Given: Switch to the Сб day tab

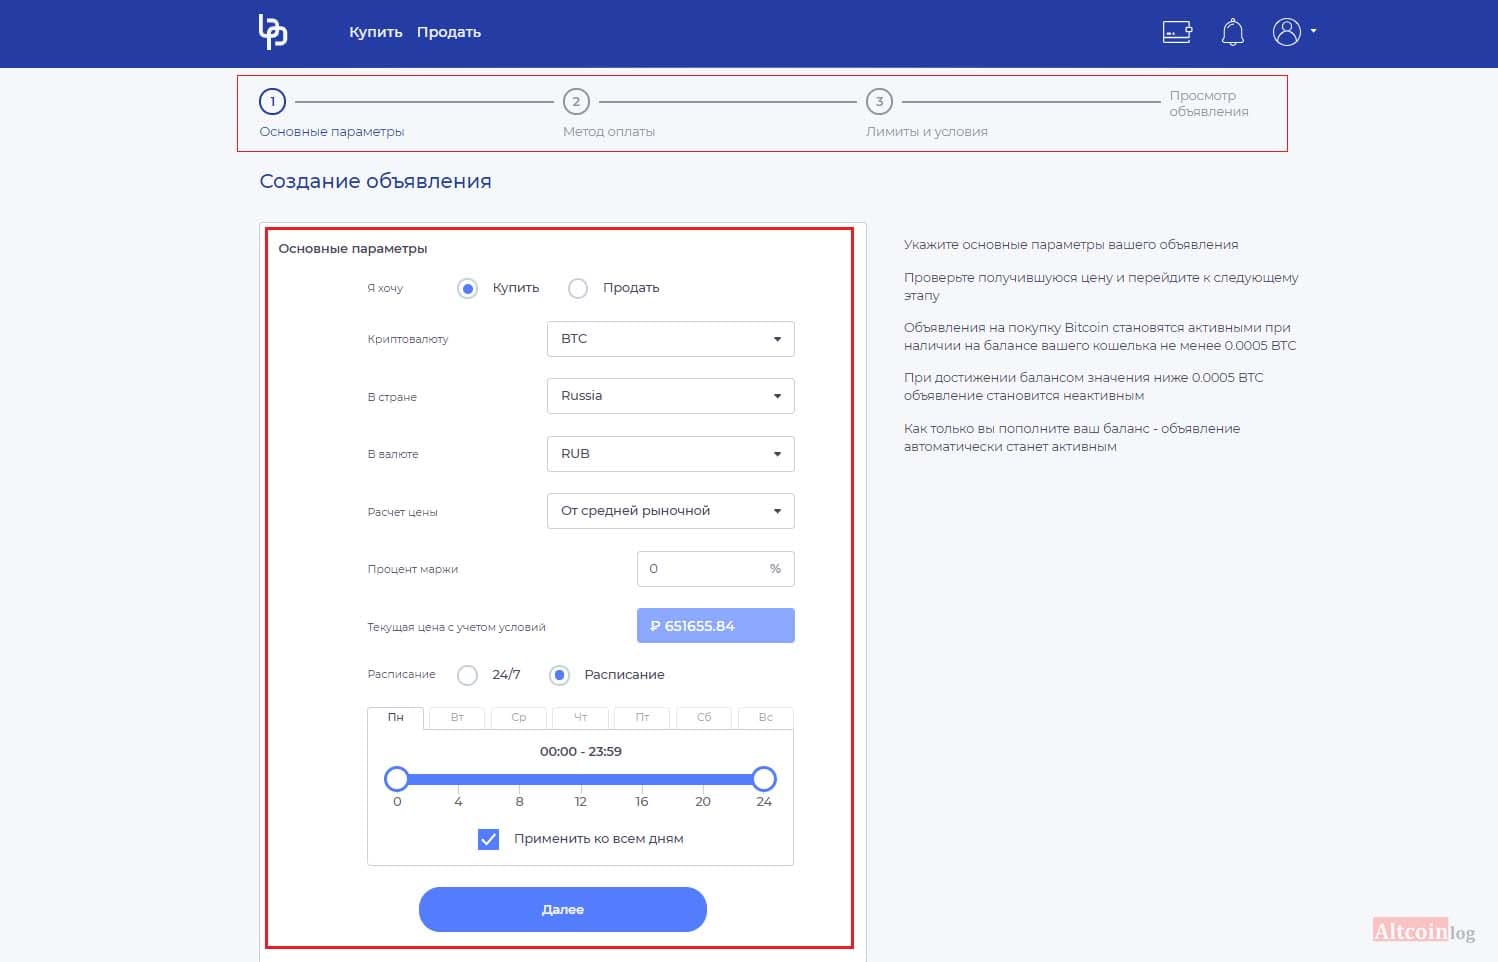Looking at the screenshot, I should pyautogui.click(x=704, y=717).
